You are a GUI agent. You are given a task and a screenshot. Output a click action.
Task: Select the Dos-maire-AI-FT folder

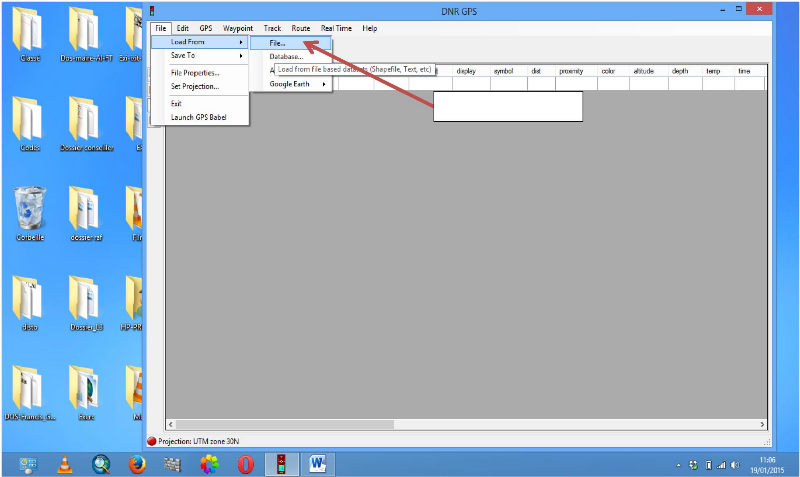87,35
